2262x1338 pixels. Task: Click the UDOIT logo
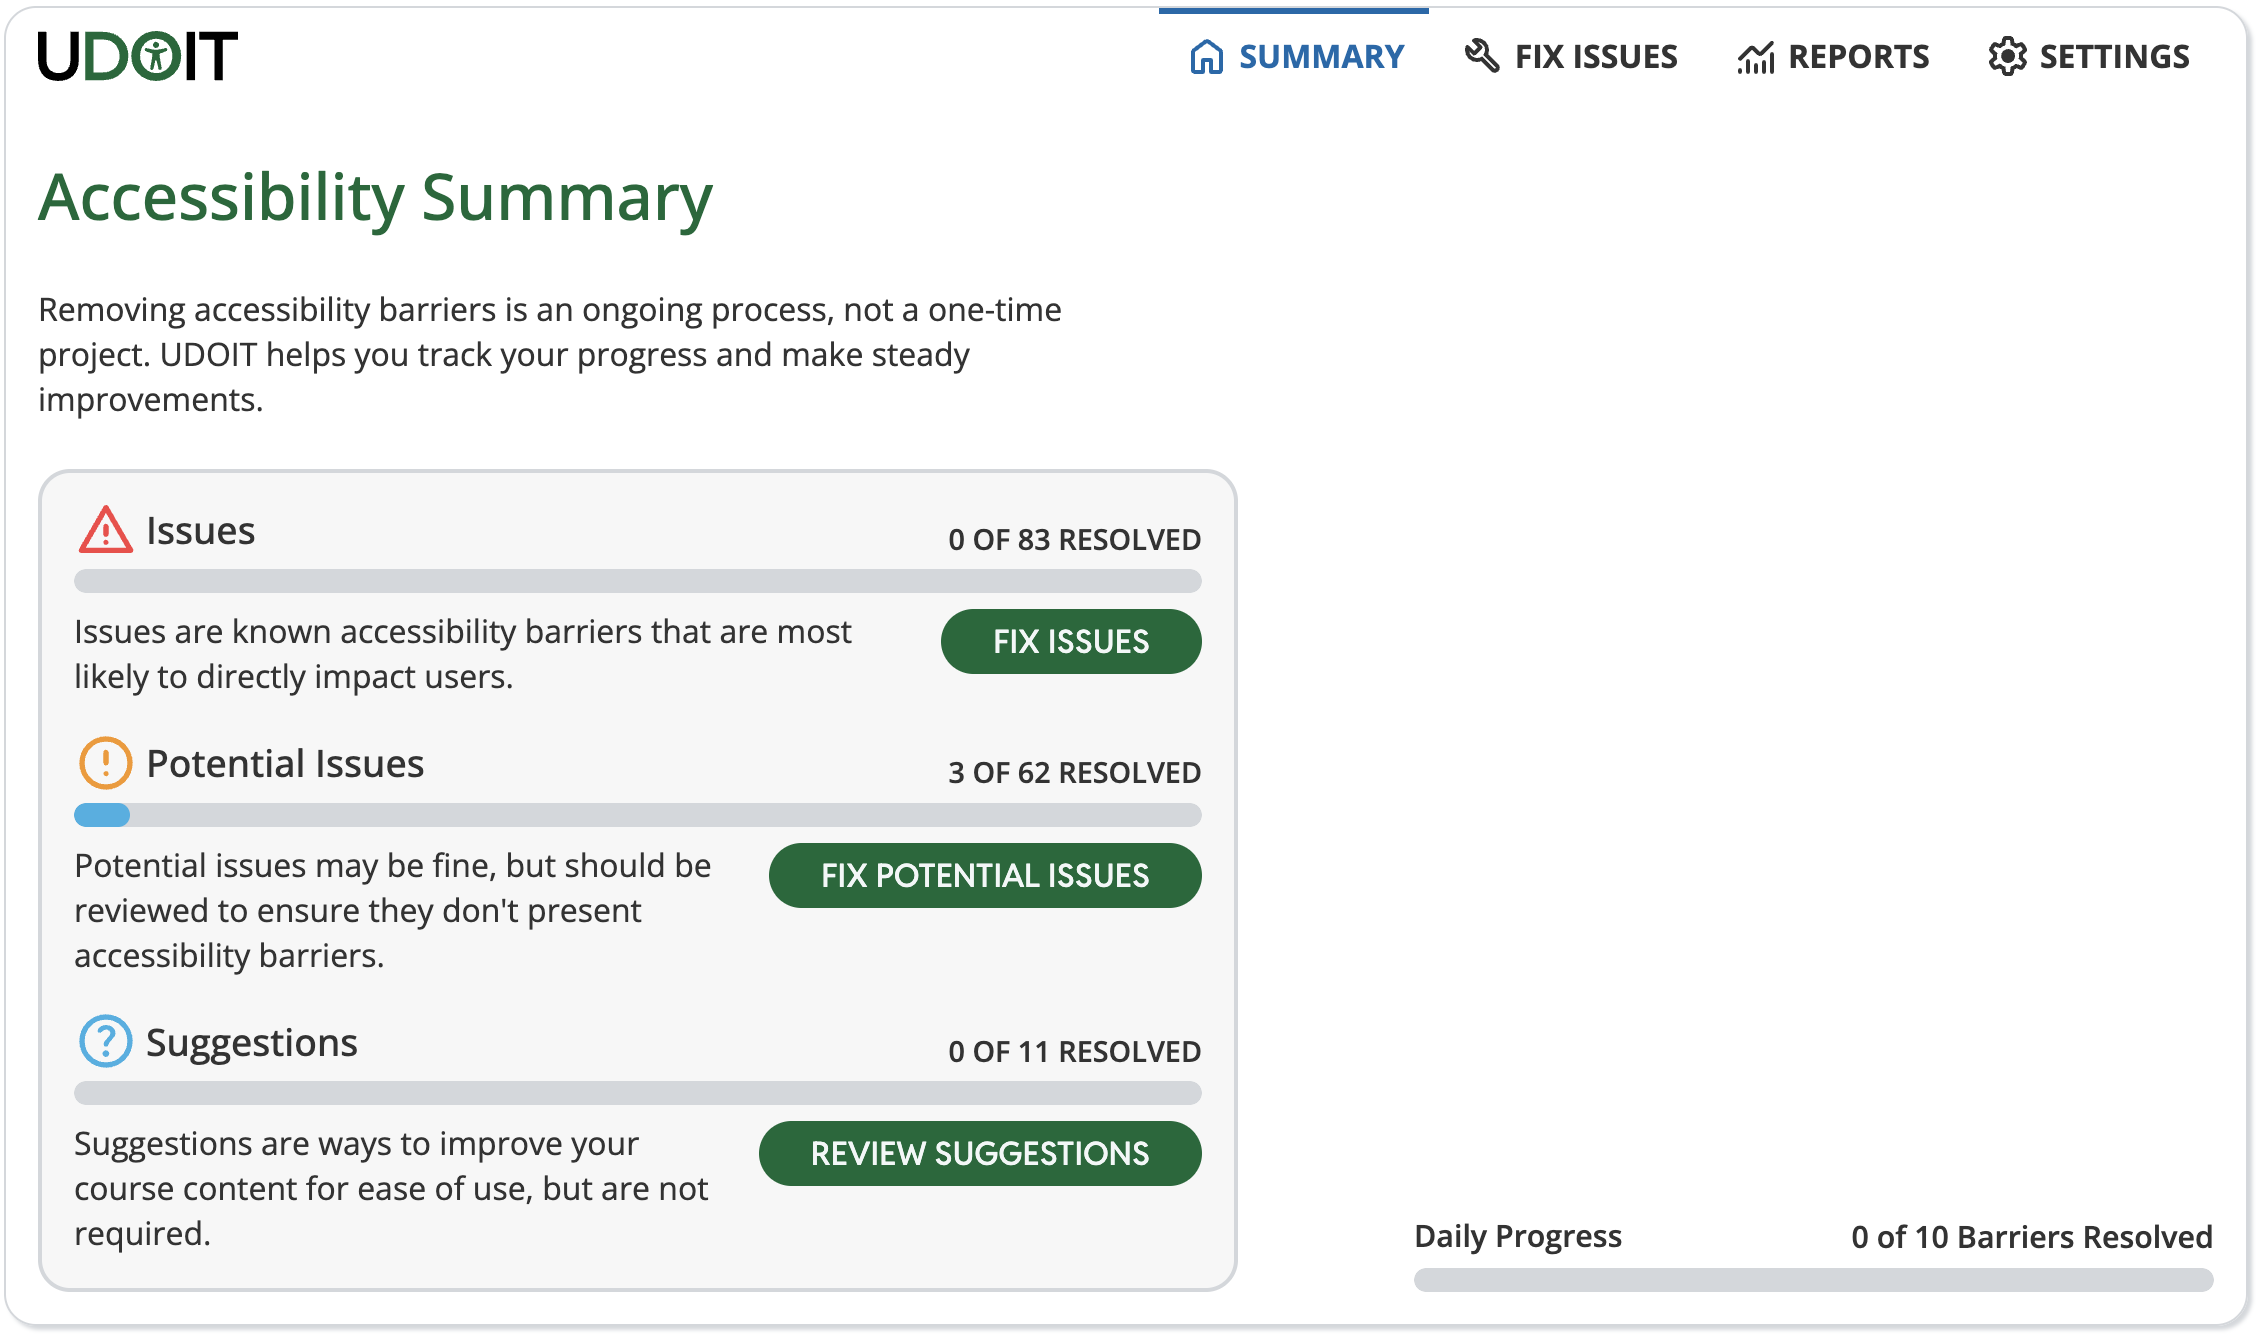coord(138,56)
